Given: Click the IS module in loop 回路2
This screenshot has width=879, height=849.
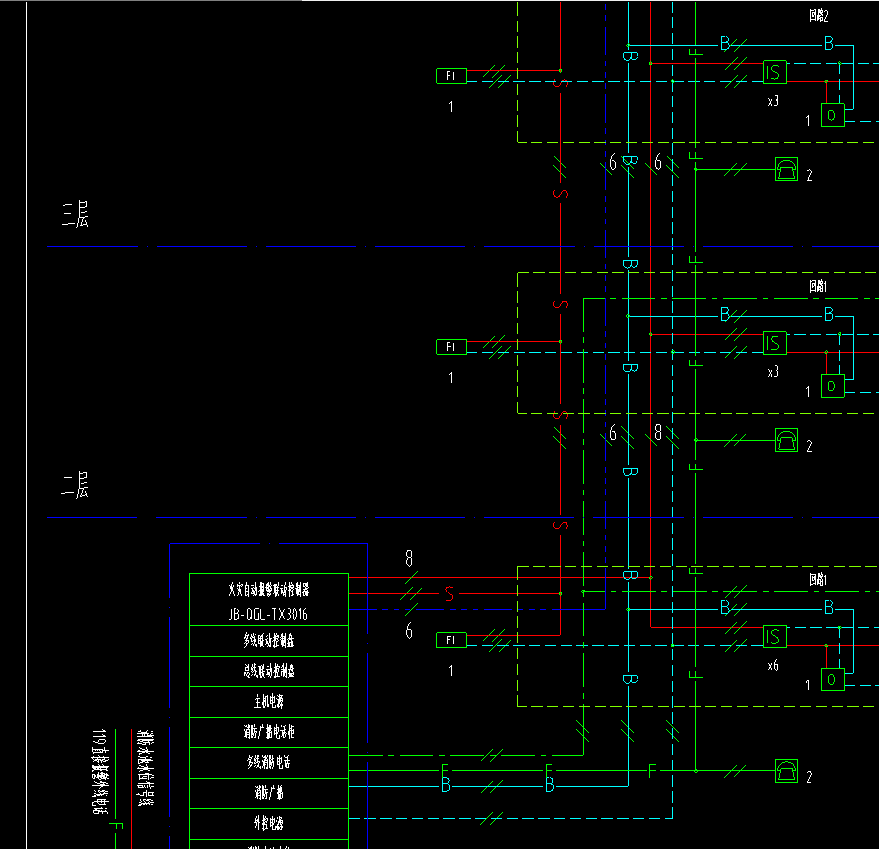Looking at the screenshot, I should (x=774, y=72).
